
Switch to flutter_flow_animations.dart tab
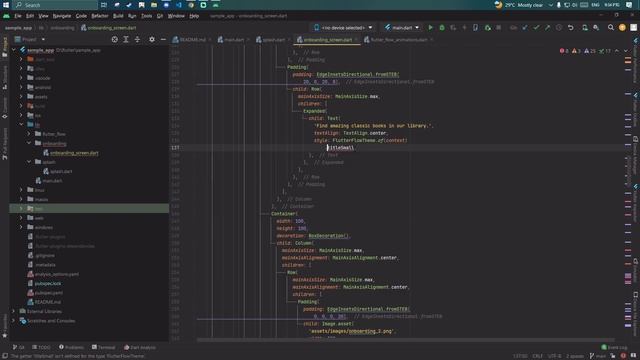399,40
